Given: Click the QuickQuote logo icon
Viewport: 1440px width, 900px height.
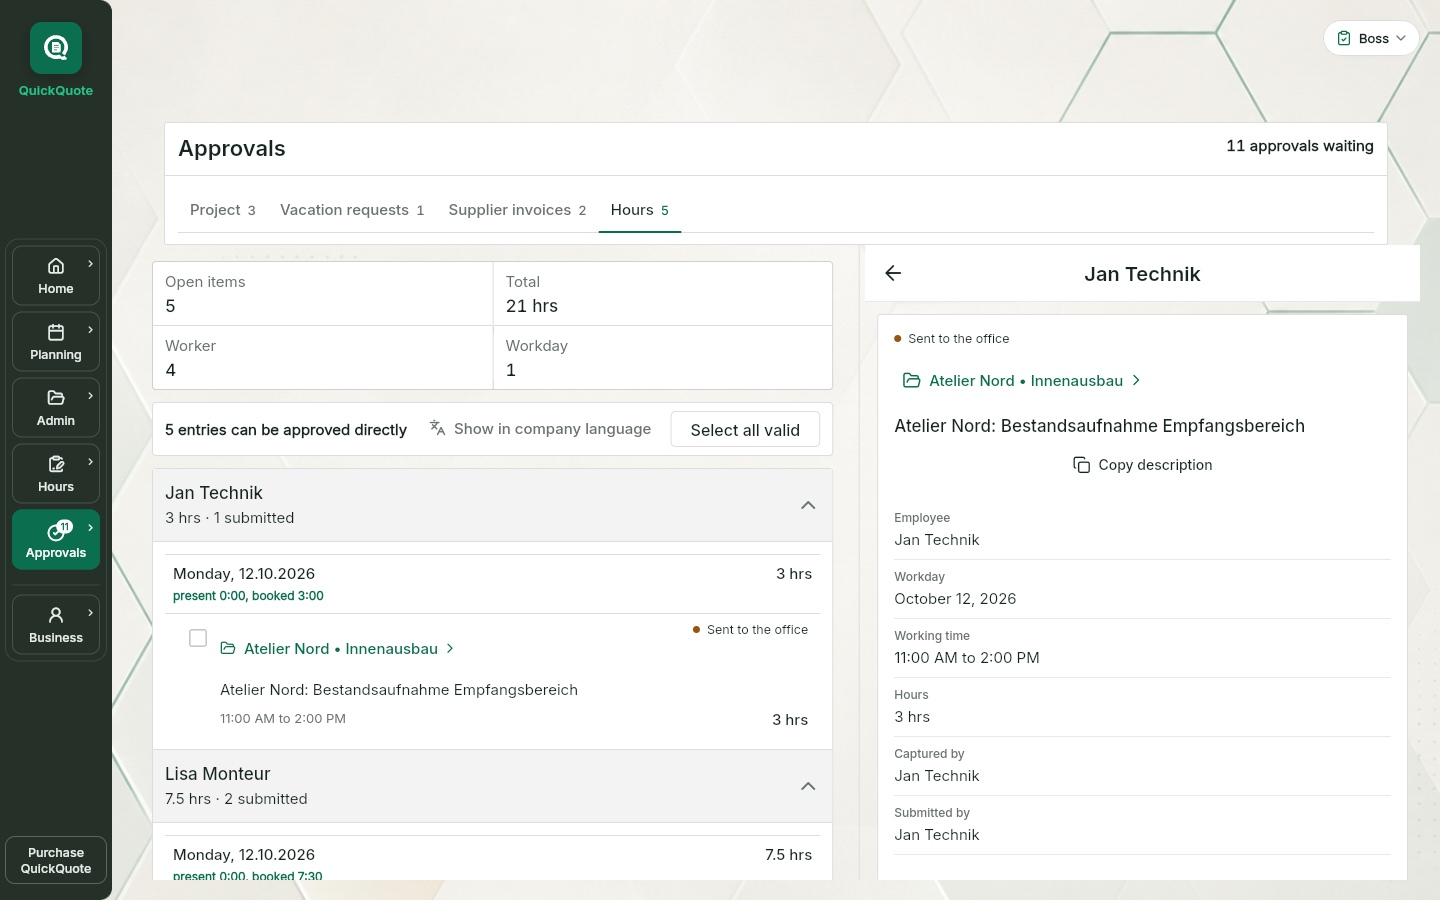Looking at the screenshot, I should 56,48.
